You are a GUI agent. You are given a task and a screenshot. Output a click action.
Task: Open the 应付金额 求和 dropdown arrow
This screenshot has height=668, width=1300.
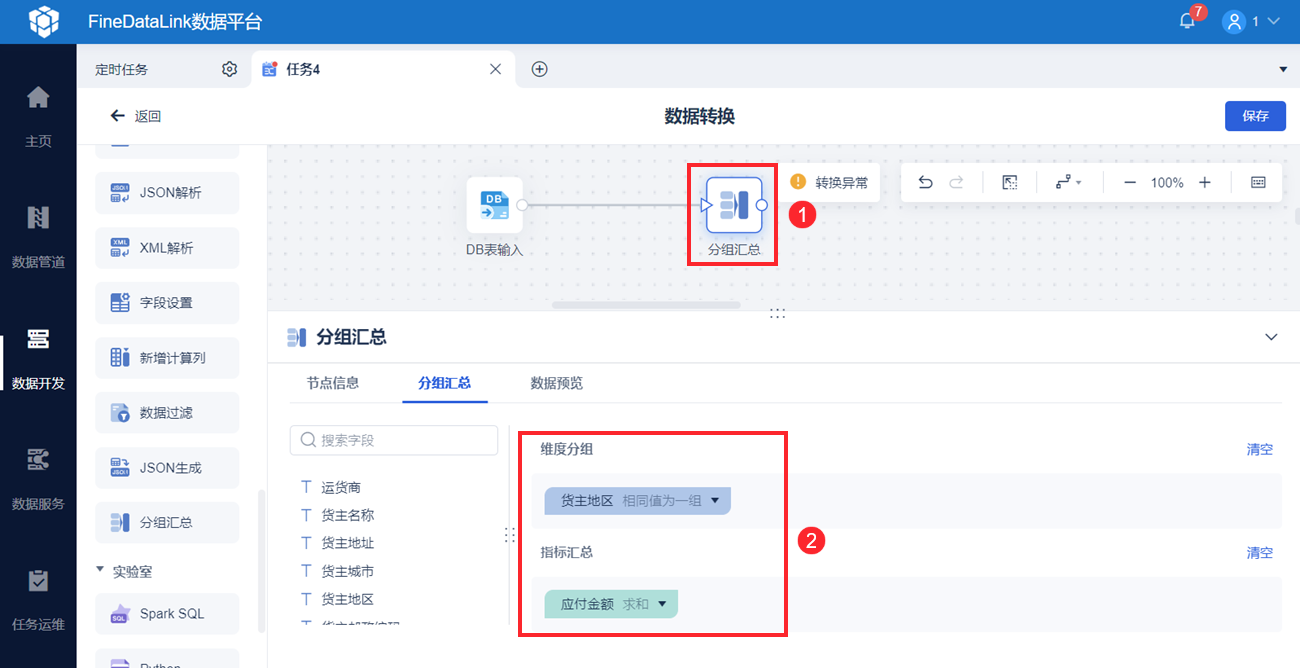[x=662, y=604]
